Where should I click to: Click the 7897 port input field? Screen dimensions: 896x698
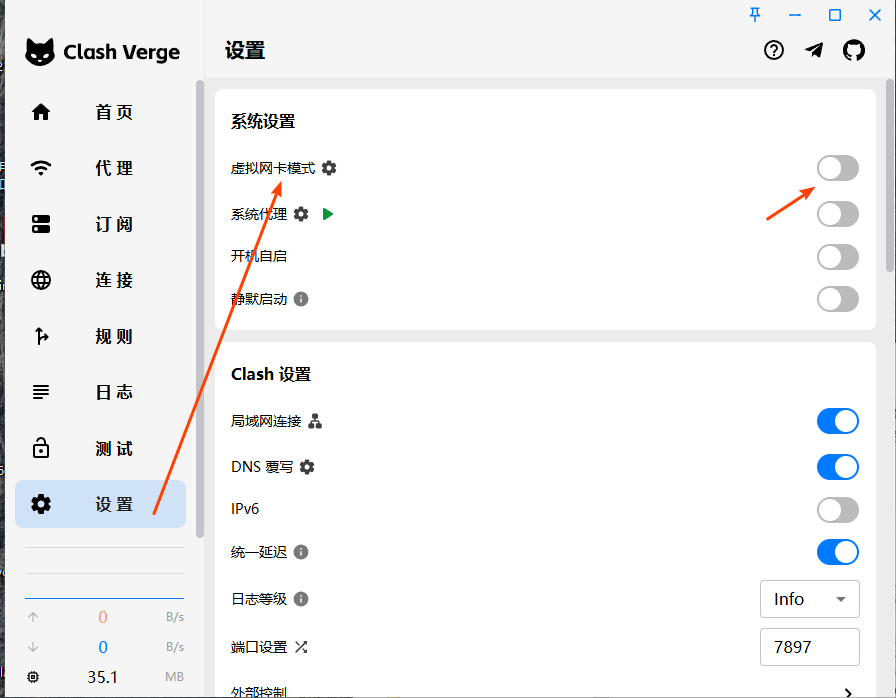coord(810,647)
